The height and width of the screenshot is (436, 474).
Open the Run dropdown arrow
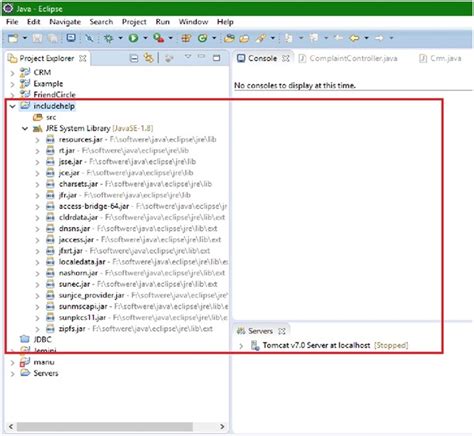click(145, 38)
